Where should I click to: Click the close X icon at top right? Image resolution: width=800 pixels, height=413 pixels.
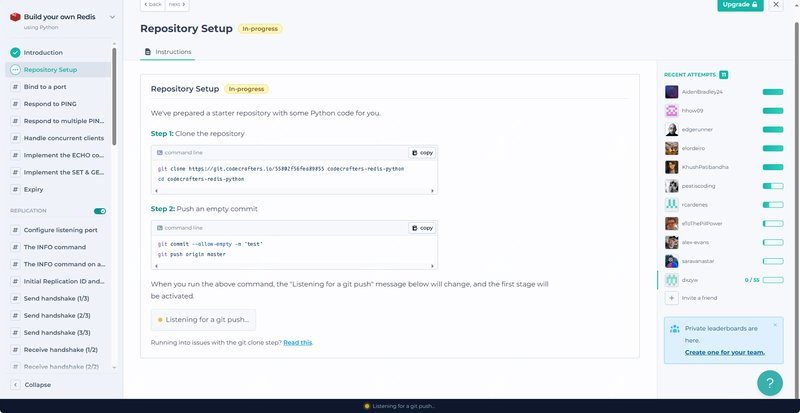coord(776,5)
